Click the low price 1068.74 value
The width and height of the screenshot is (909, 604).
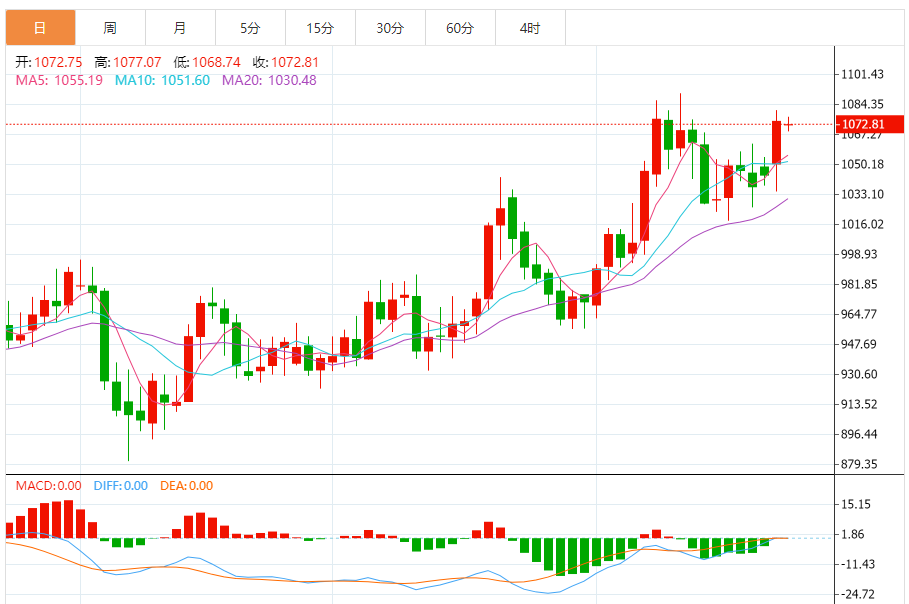pos(216,62)
